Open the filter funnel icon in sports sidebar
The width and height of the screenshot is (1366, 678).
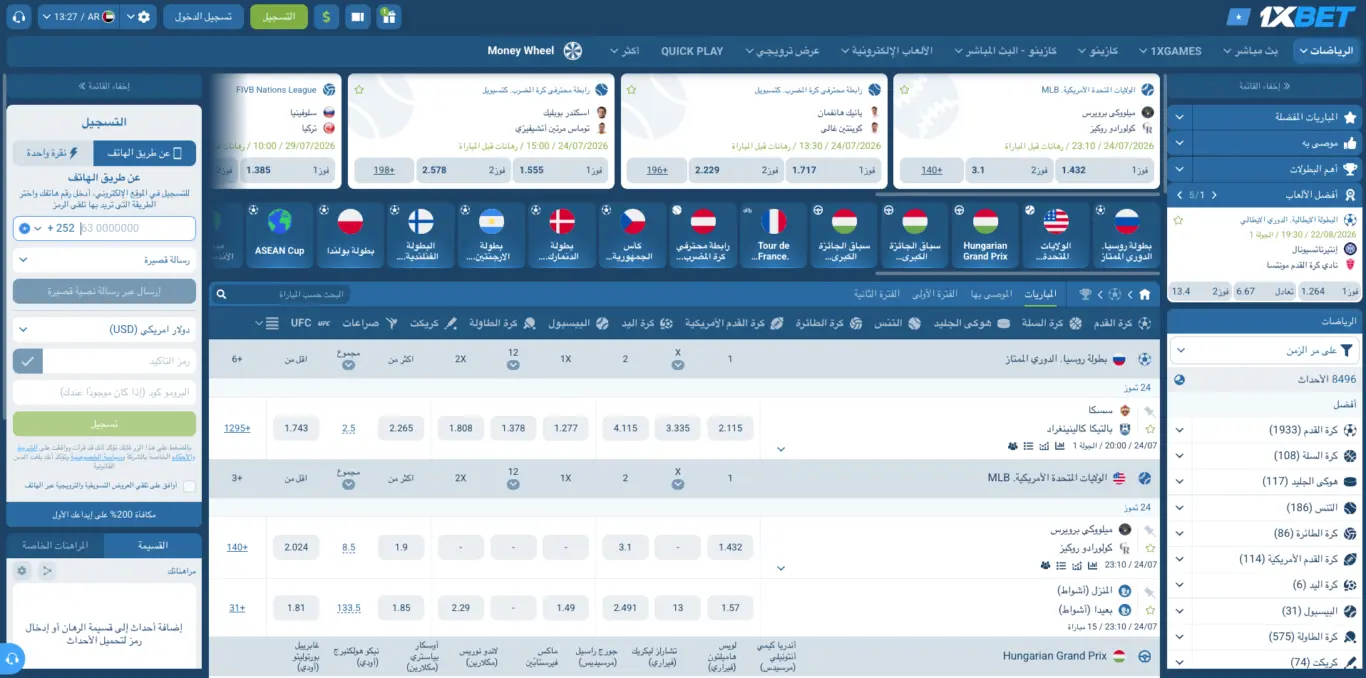tap(1346, 350)
